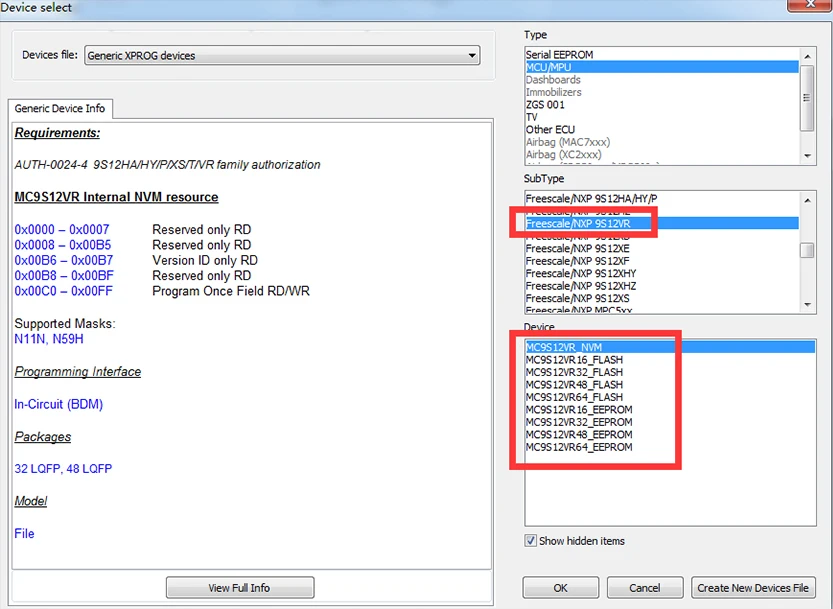The width and height of the screenshot is (833, 609).
Task: Click SubType list scroll down arrow
Action: [808, 304]
